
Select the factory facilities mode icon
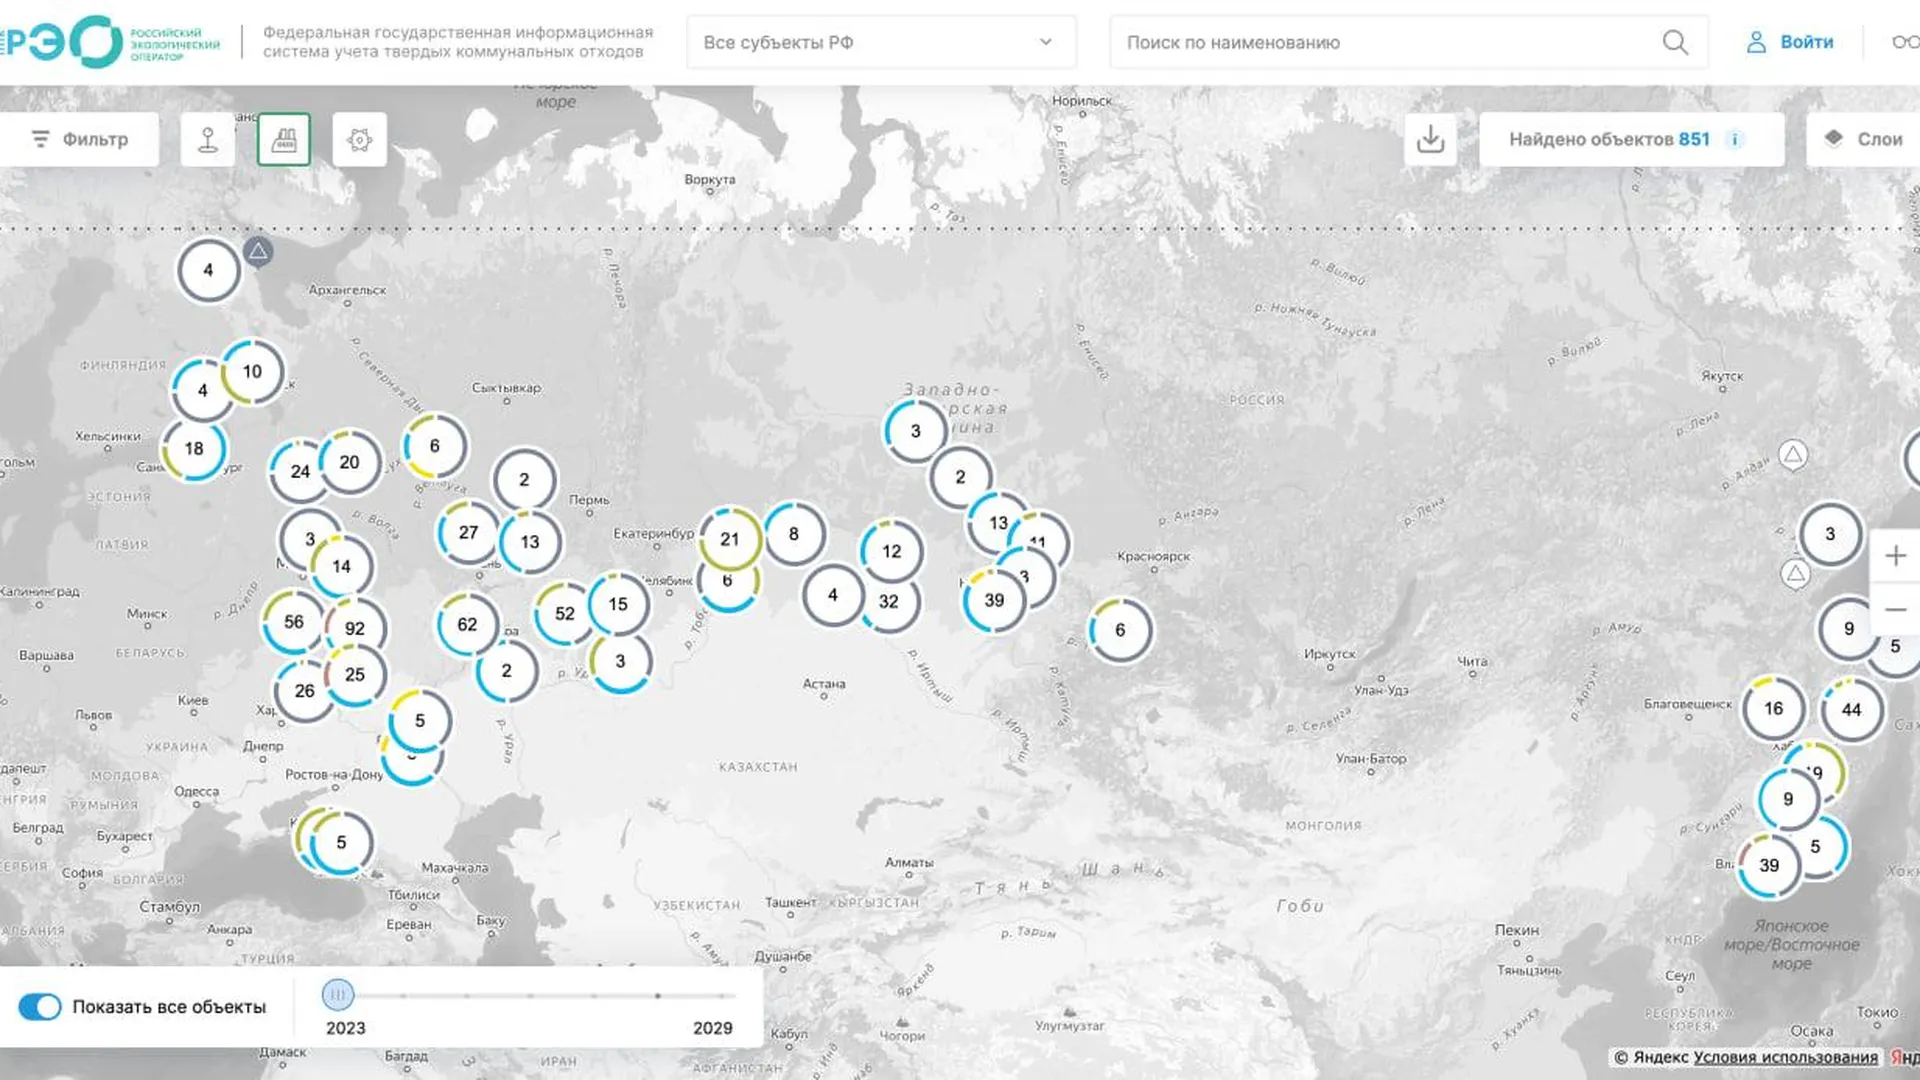point(284,139)
